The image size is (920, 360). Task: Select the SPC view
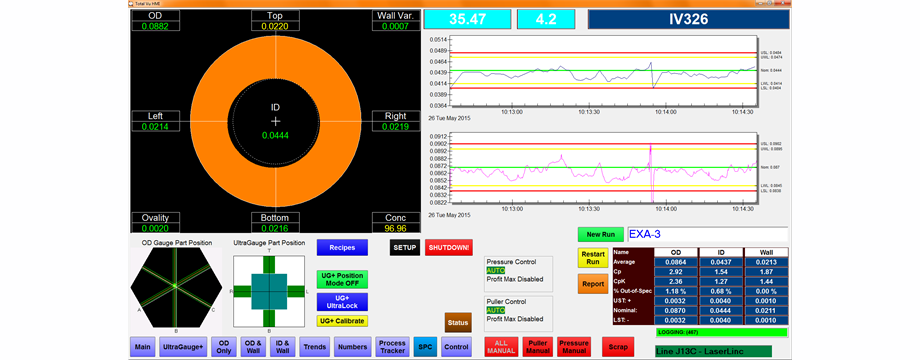[425, 347]
